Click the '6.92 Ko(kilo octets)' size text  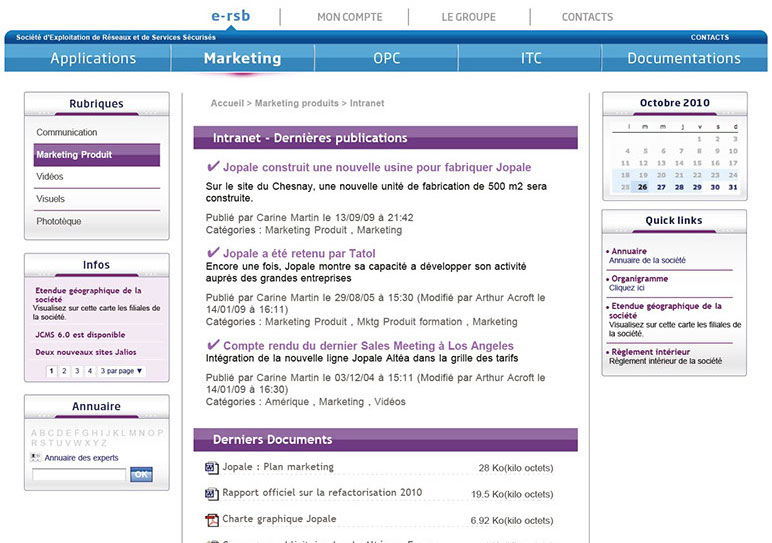tap(512, 521)
